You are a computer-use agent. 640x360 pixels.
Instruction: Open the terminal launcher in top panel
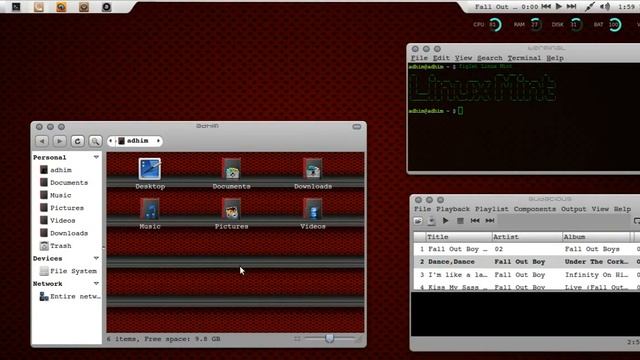pyautogui.click(x=16, y=7)
